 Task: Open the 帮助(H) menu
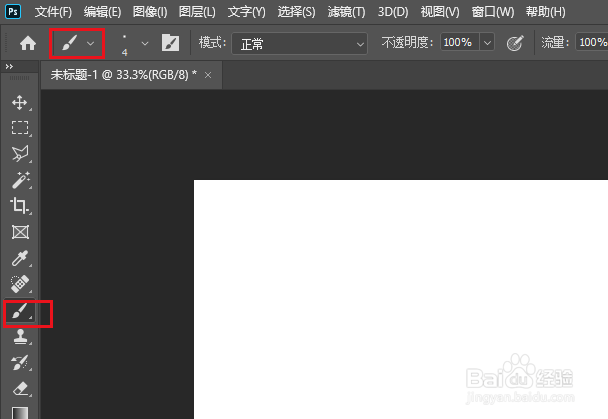[x=545, y=12]
